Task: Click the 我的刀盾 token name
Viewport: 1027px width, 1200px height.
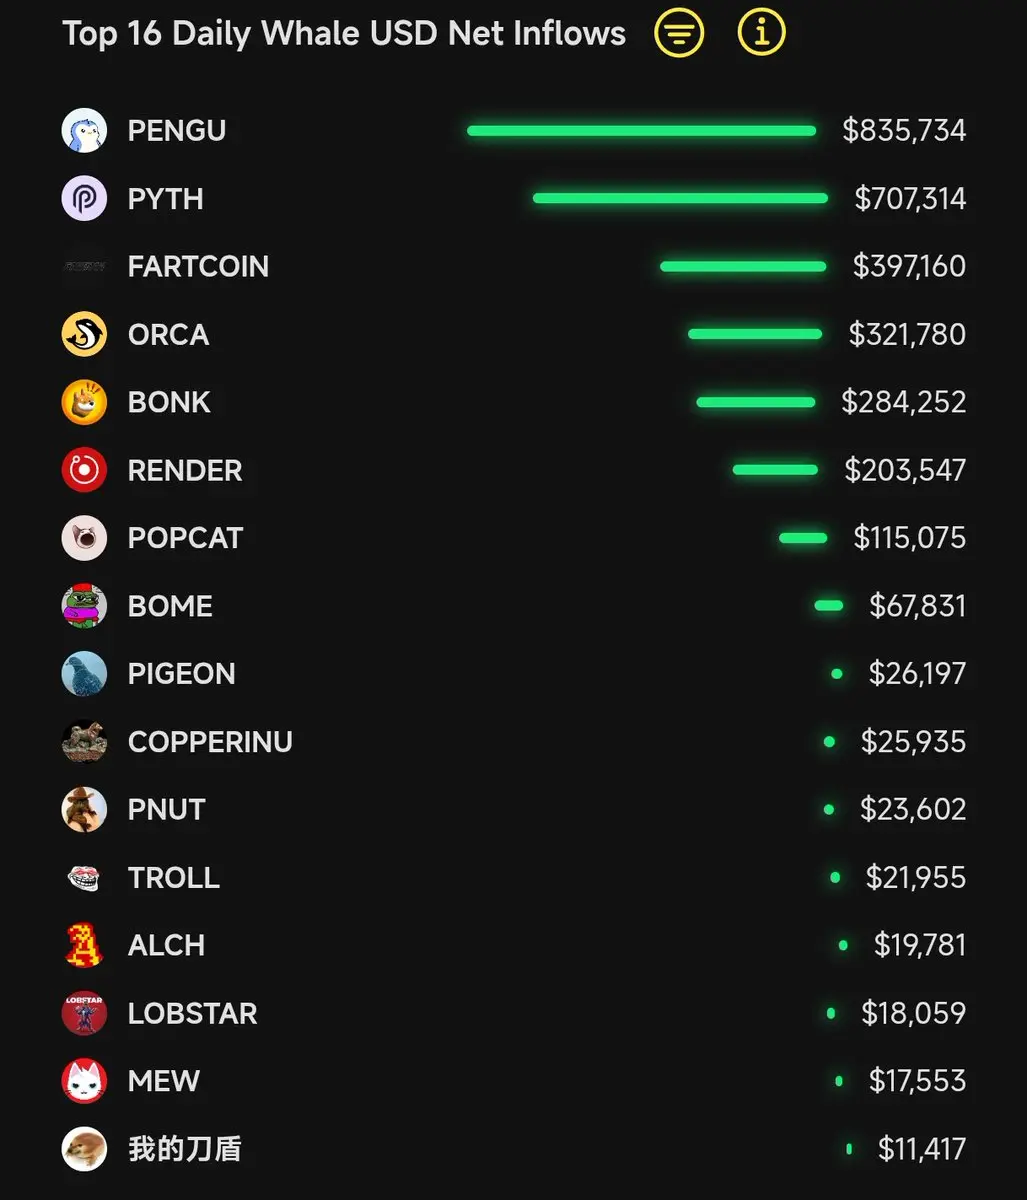Action: coord(184,1149)
